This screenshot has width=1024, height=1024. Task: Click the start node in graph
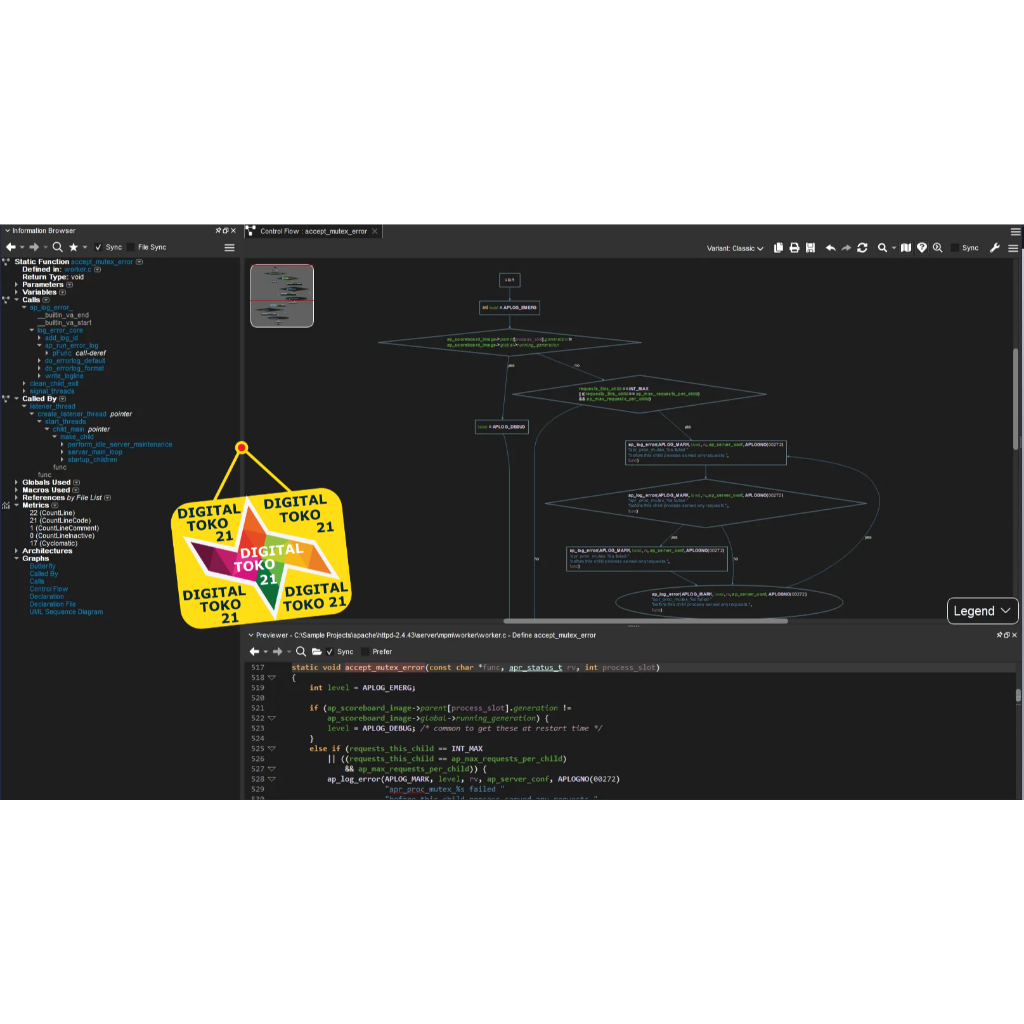tap(509, 280)
